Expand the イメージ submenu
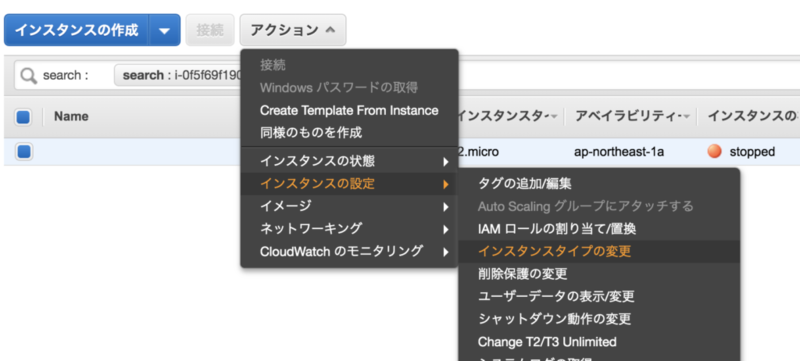The image size is (800, 361). tap(349, 207)
